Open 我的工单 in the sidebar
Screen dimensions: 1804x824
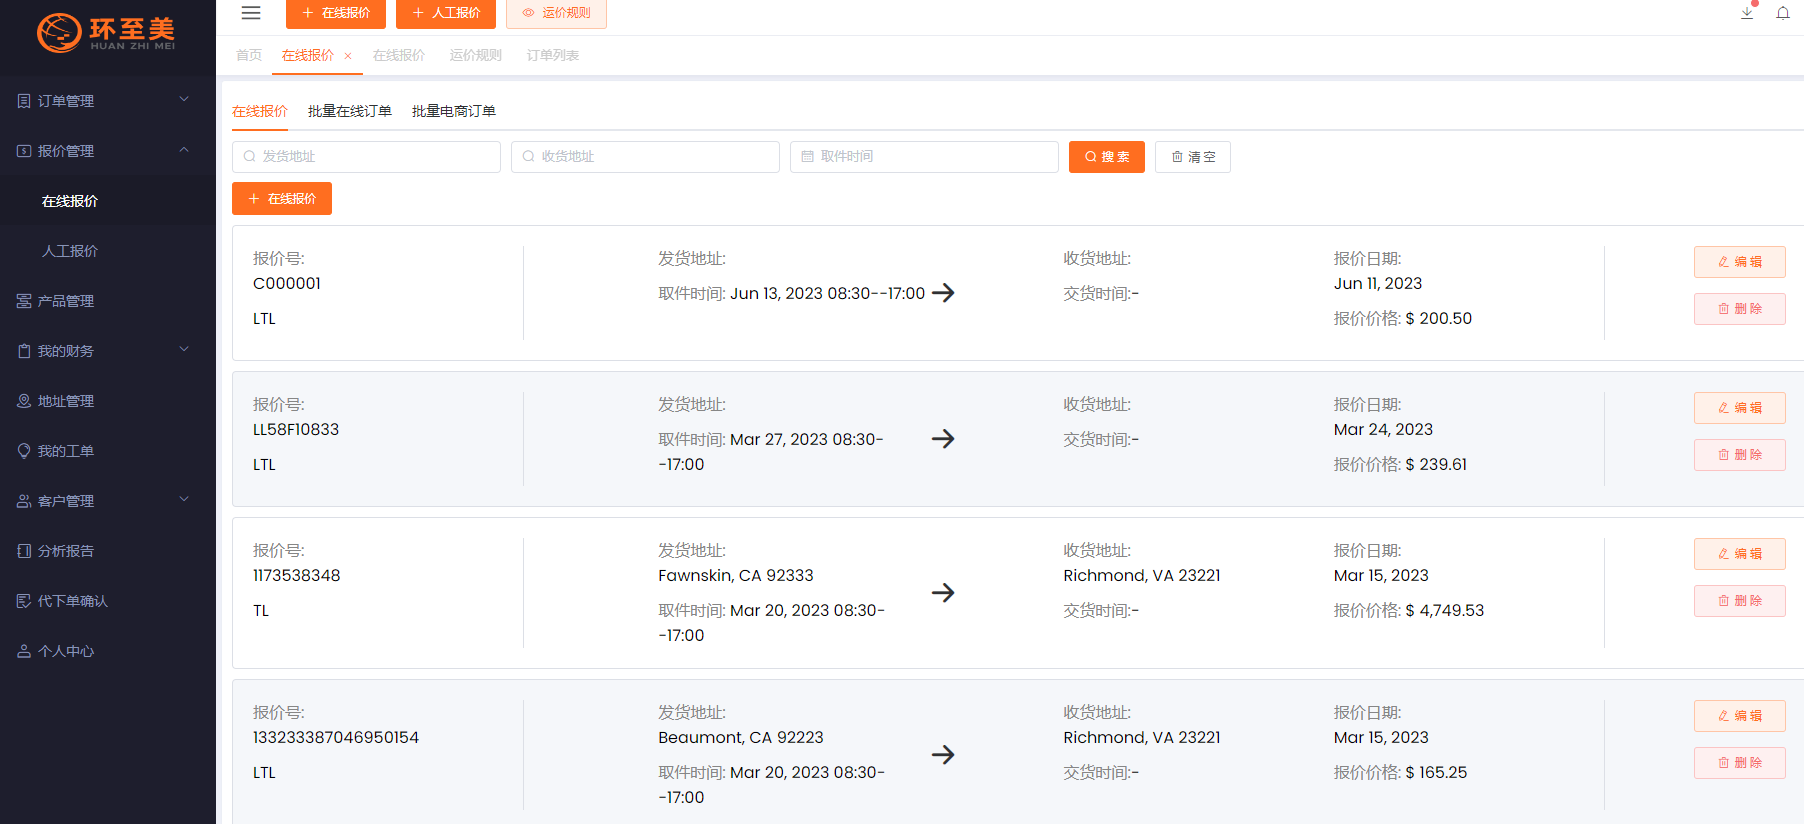click(x=66, y=451)
